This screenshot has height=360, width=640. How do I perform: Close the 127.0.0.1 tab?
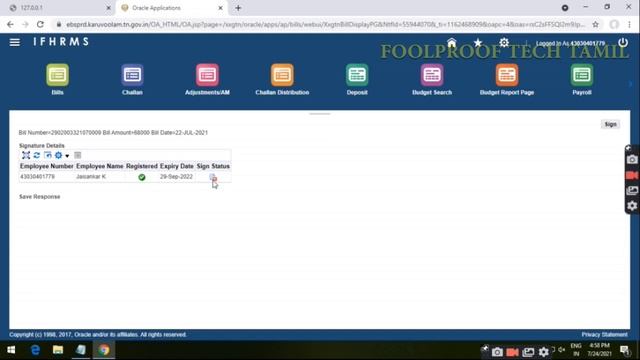(x=109, y=8)
